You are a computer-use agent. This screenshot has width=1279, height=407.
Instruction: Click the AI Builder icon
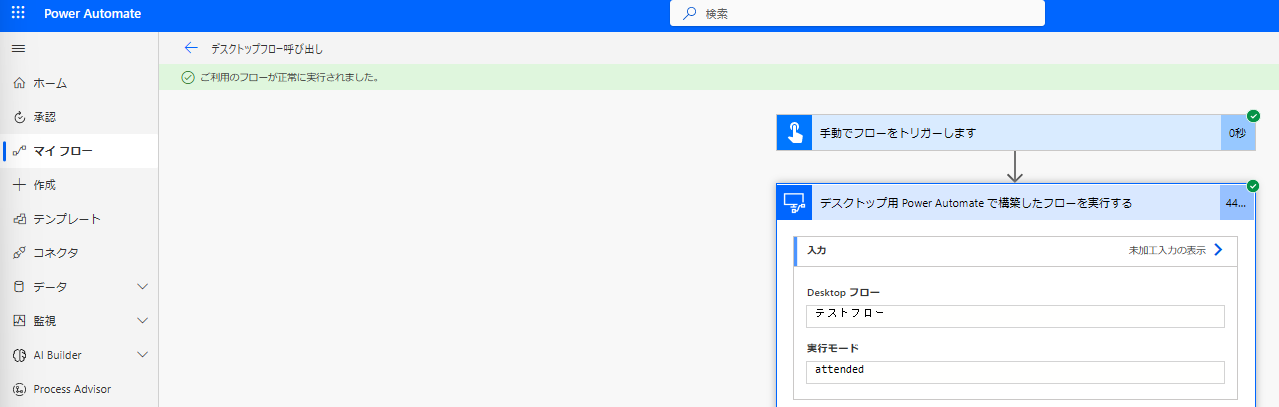[x=18, y=355]
